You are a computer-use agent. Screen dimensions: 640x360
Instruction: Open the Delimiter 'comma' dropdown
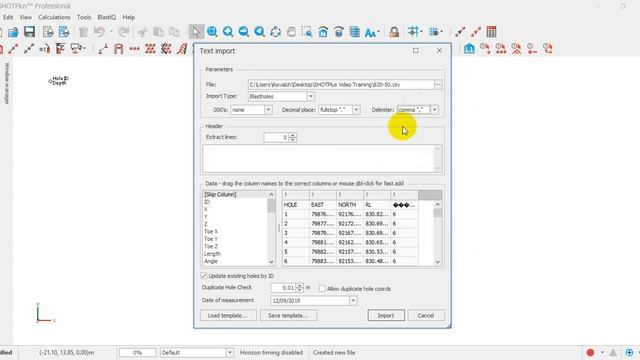click(434, 110)
